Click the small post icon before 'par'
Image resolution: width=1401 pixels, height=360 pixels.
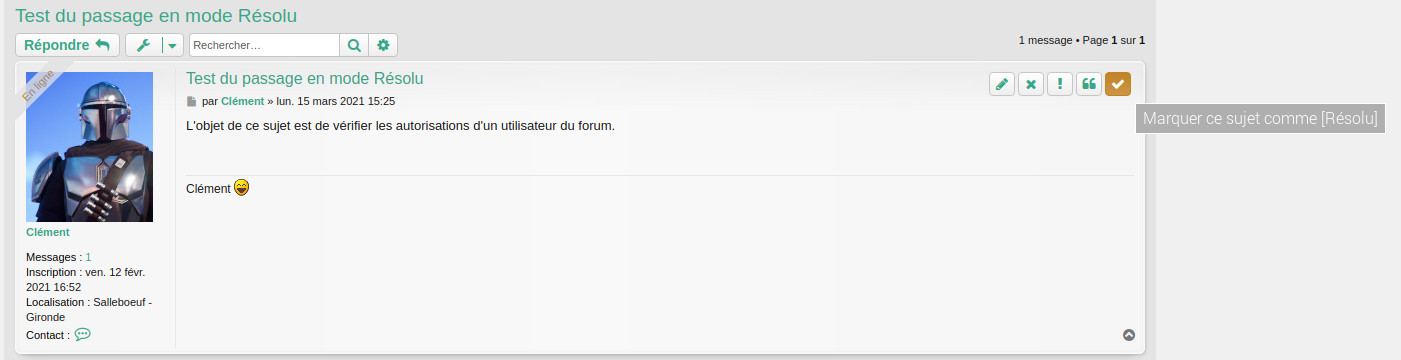[x=192, y=101]
